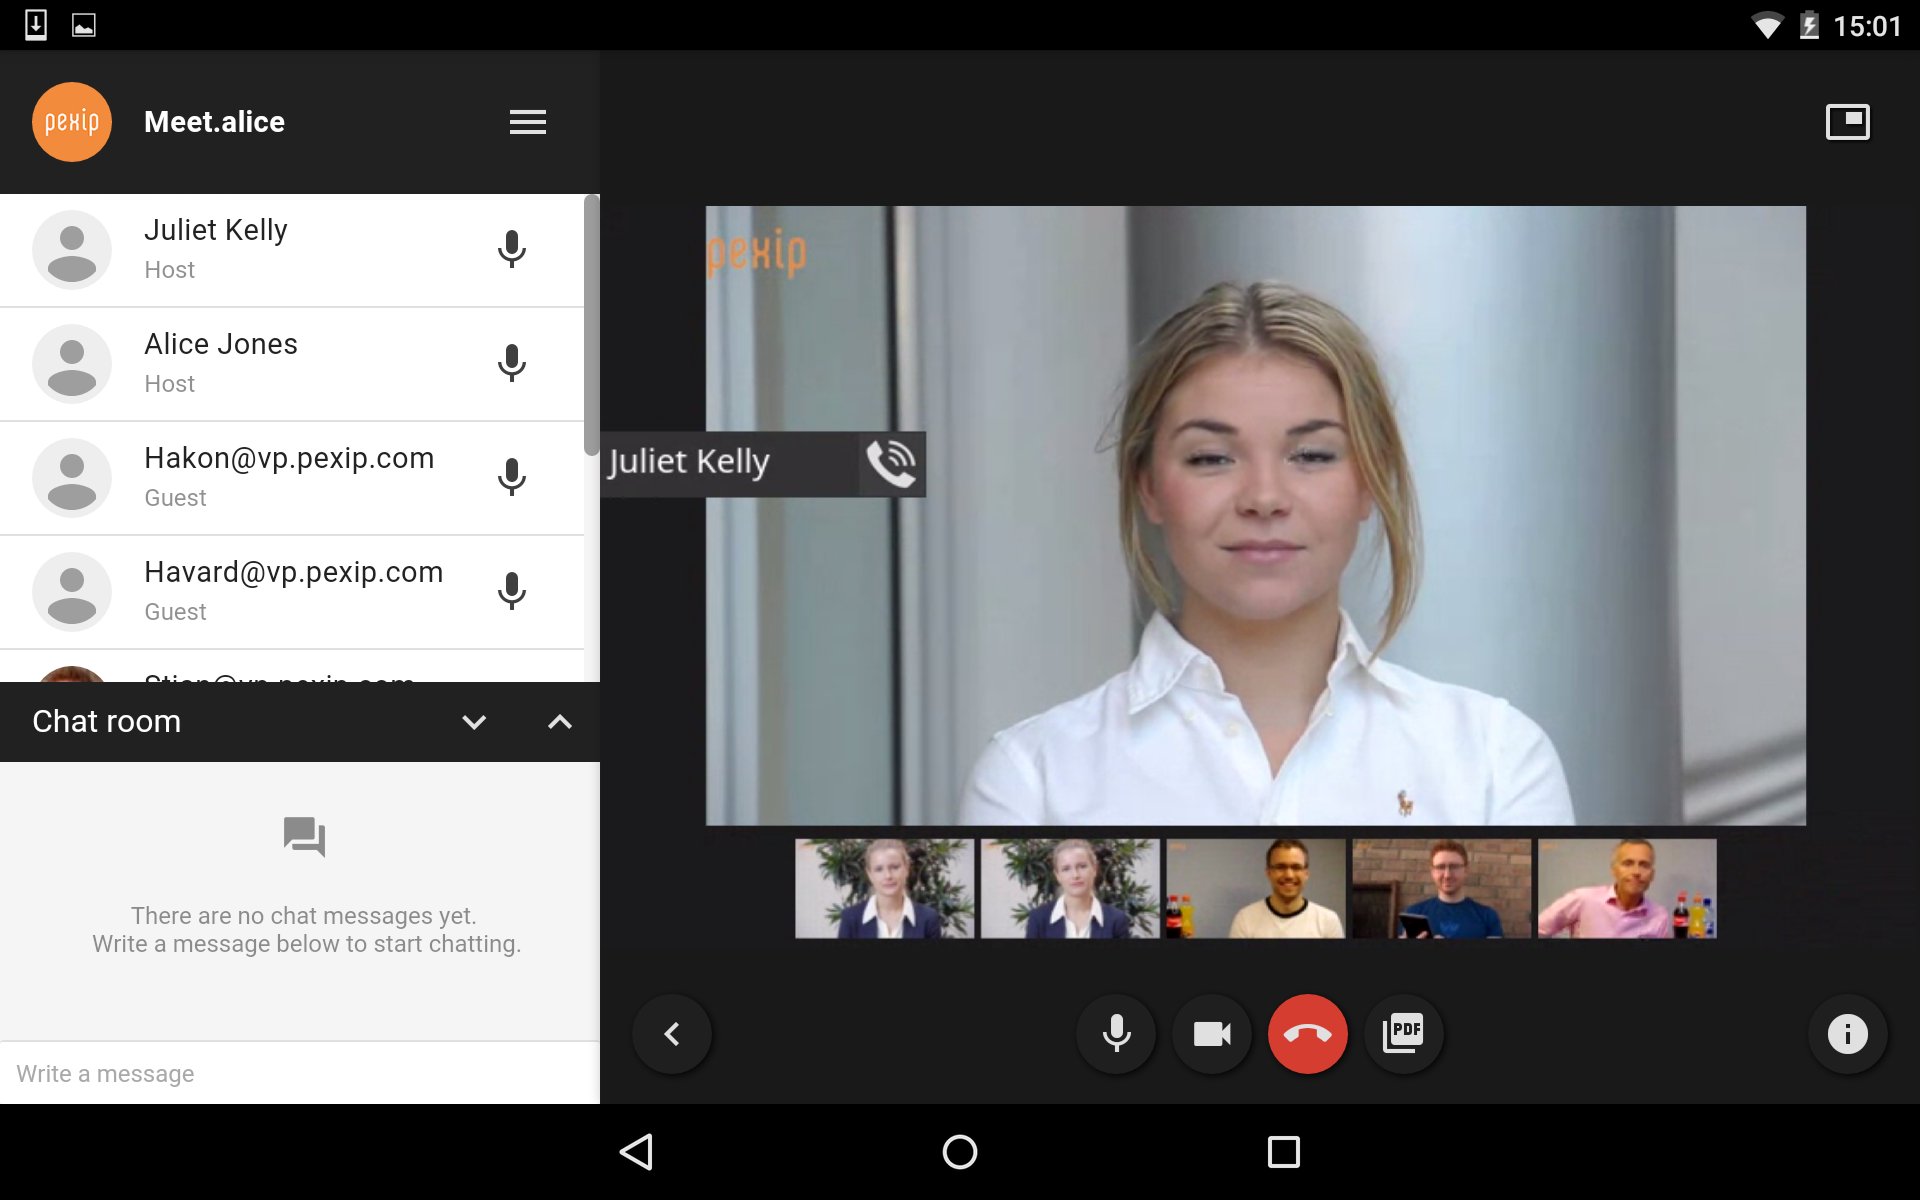The image size is (1920, 1200).
Task: Click participant list scrollbar
Action: 592,325
